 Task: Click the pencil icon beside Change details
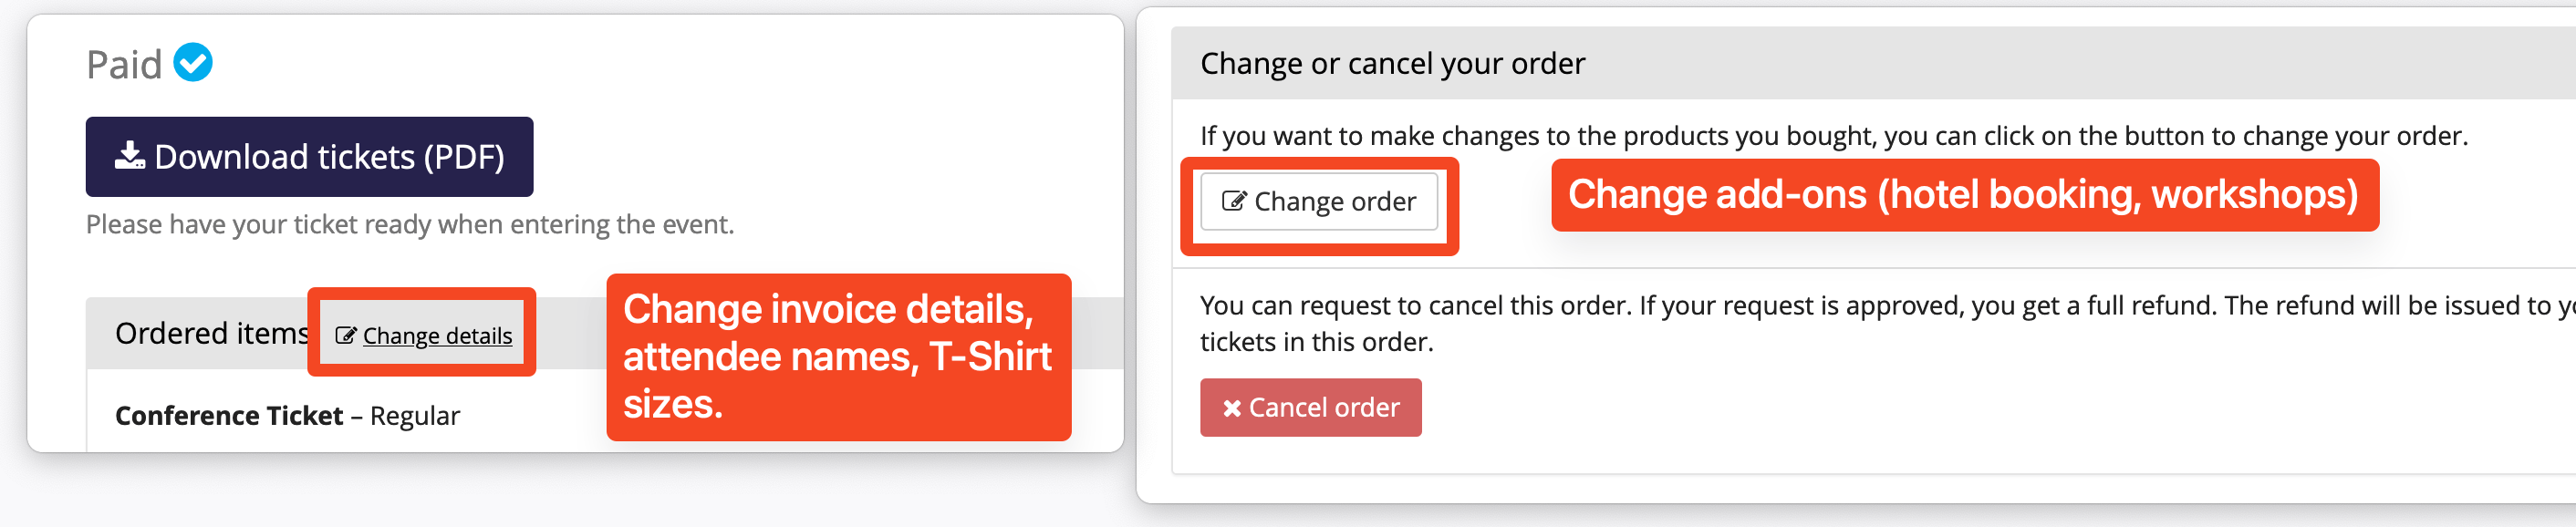click(x=345, y=336)
